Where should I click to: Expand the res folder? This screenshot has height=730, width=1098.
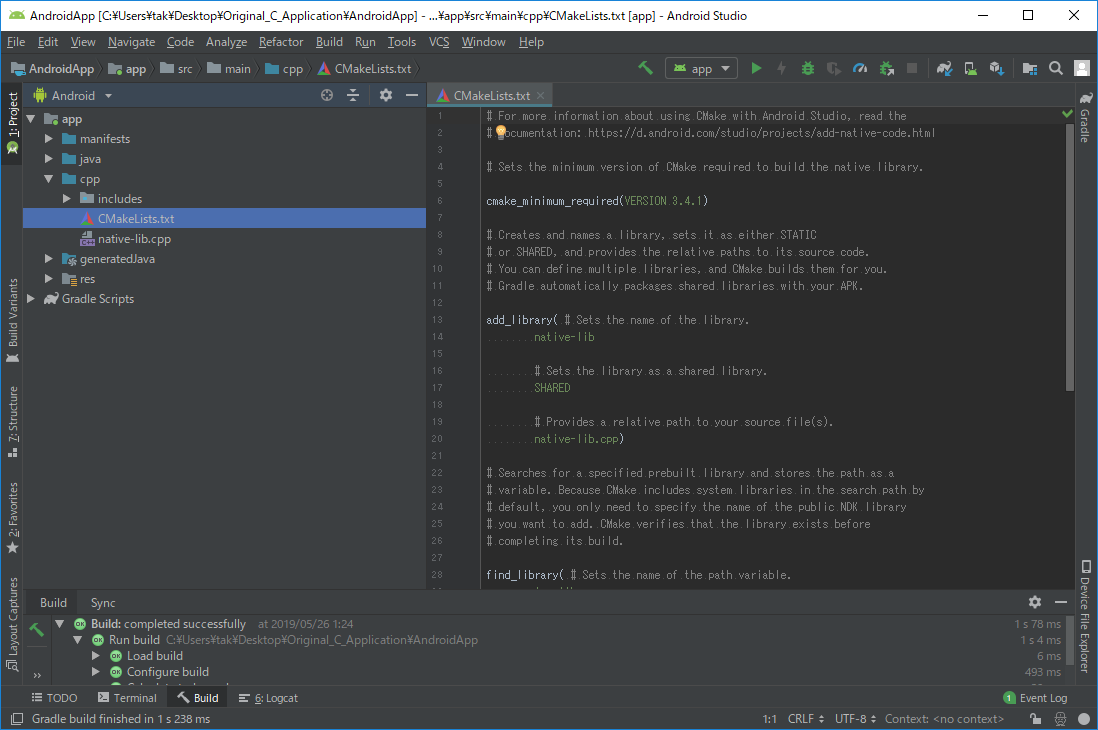point(49,279)
